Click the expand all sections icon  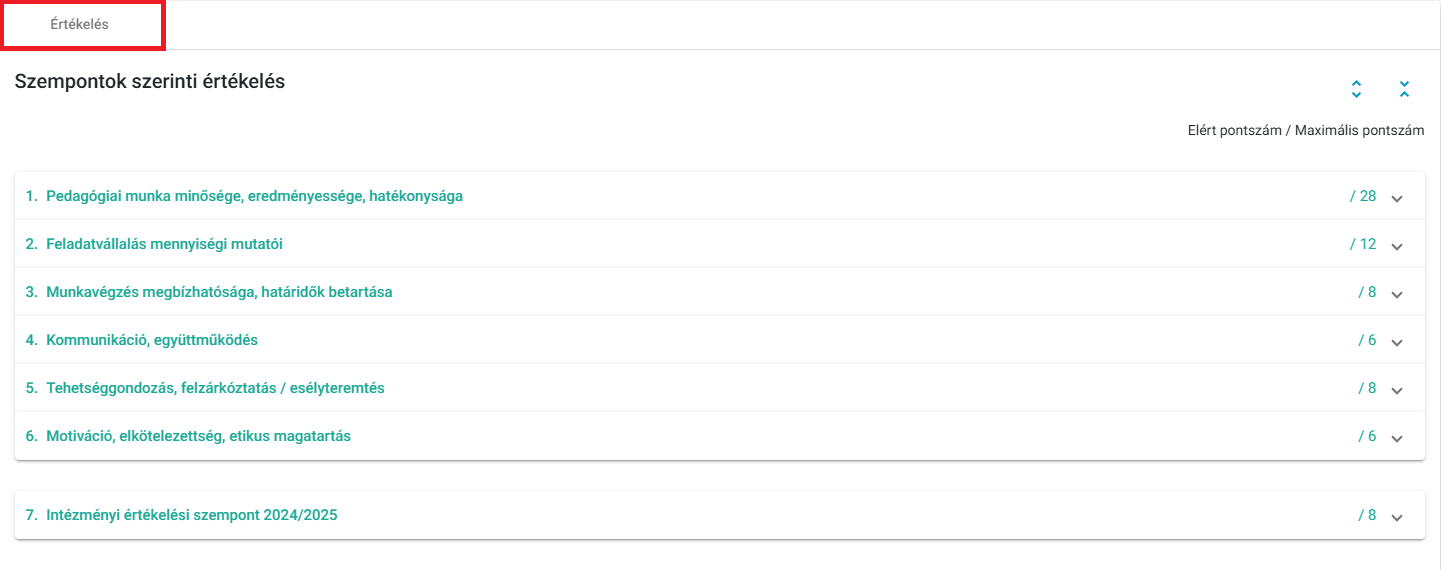point(1356,88)
